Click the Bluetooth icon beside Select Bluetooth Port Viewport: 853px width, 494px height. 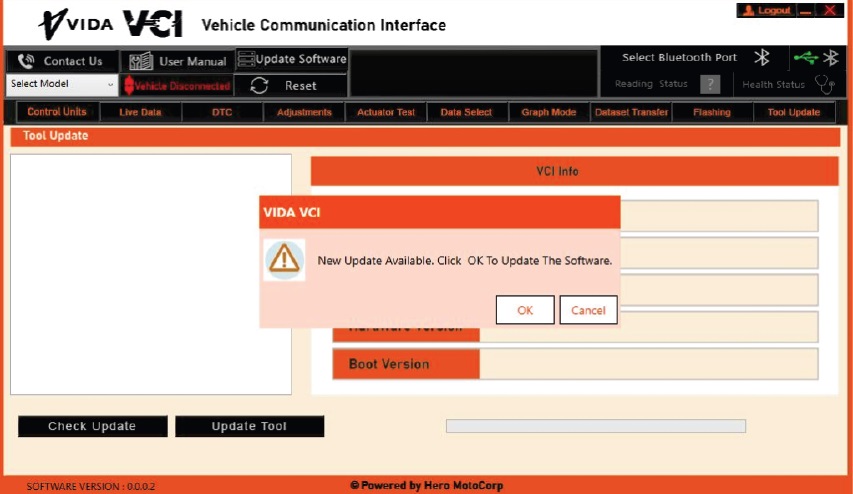coord(761,57)
